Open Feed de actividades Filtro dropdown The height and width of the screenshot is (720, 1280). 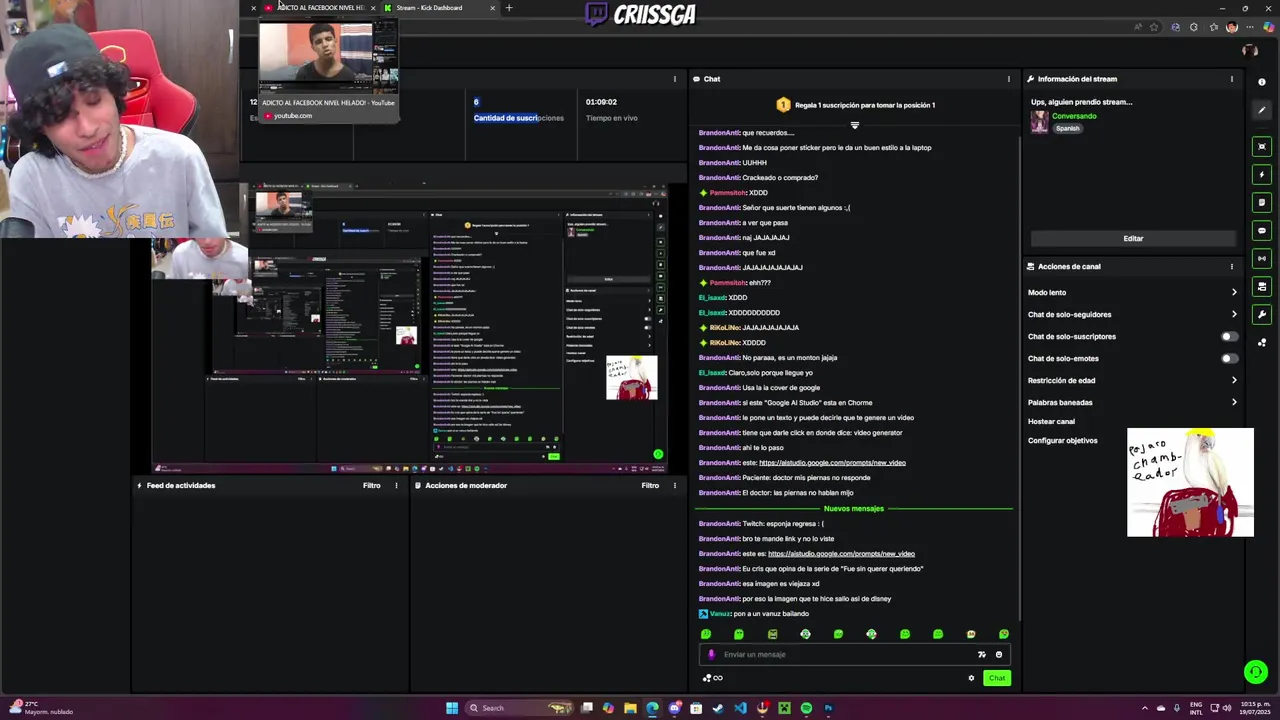tap(371, 485)
